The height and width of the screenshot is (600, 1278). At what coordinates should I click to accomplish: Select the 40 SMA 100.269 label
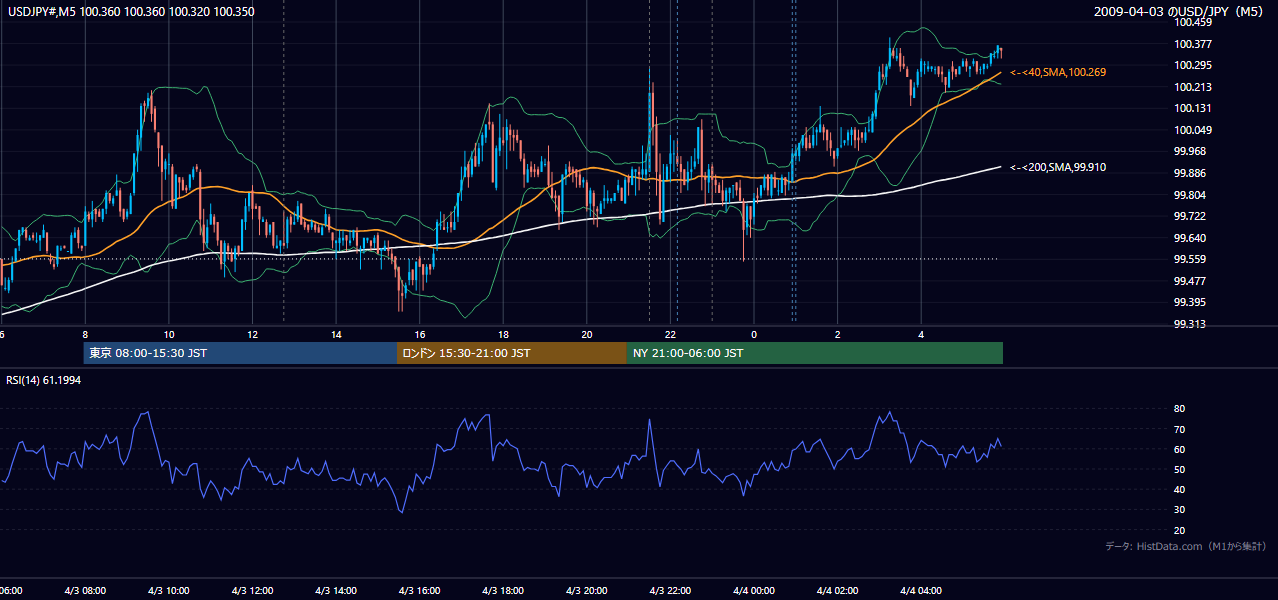tap(1058, 73)
